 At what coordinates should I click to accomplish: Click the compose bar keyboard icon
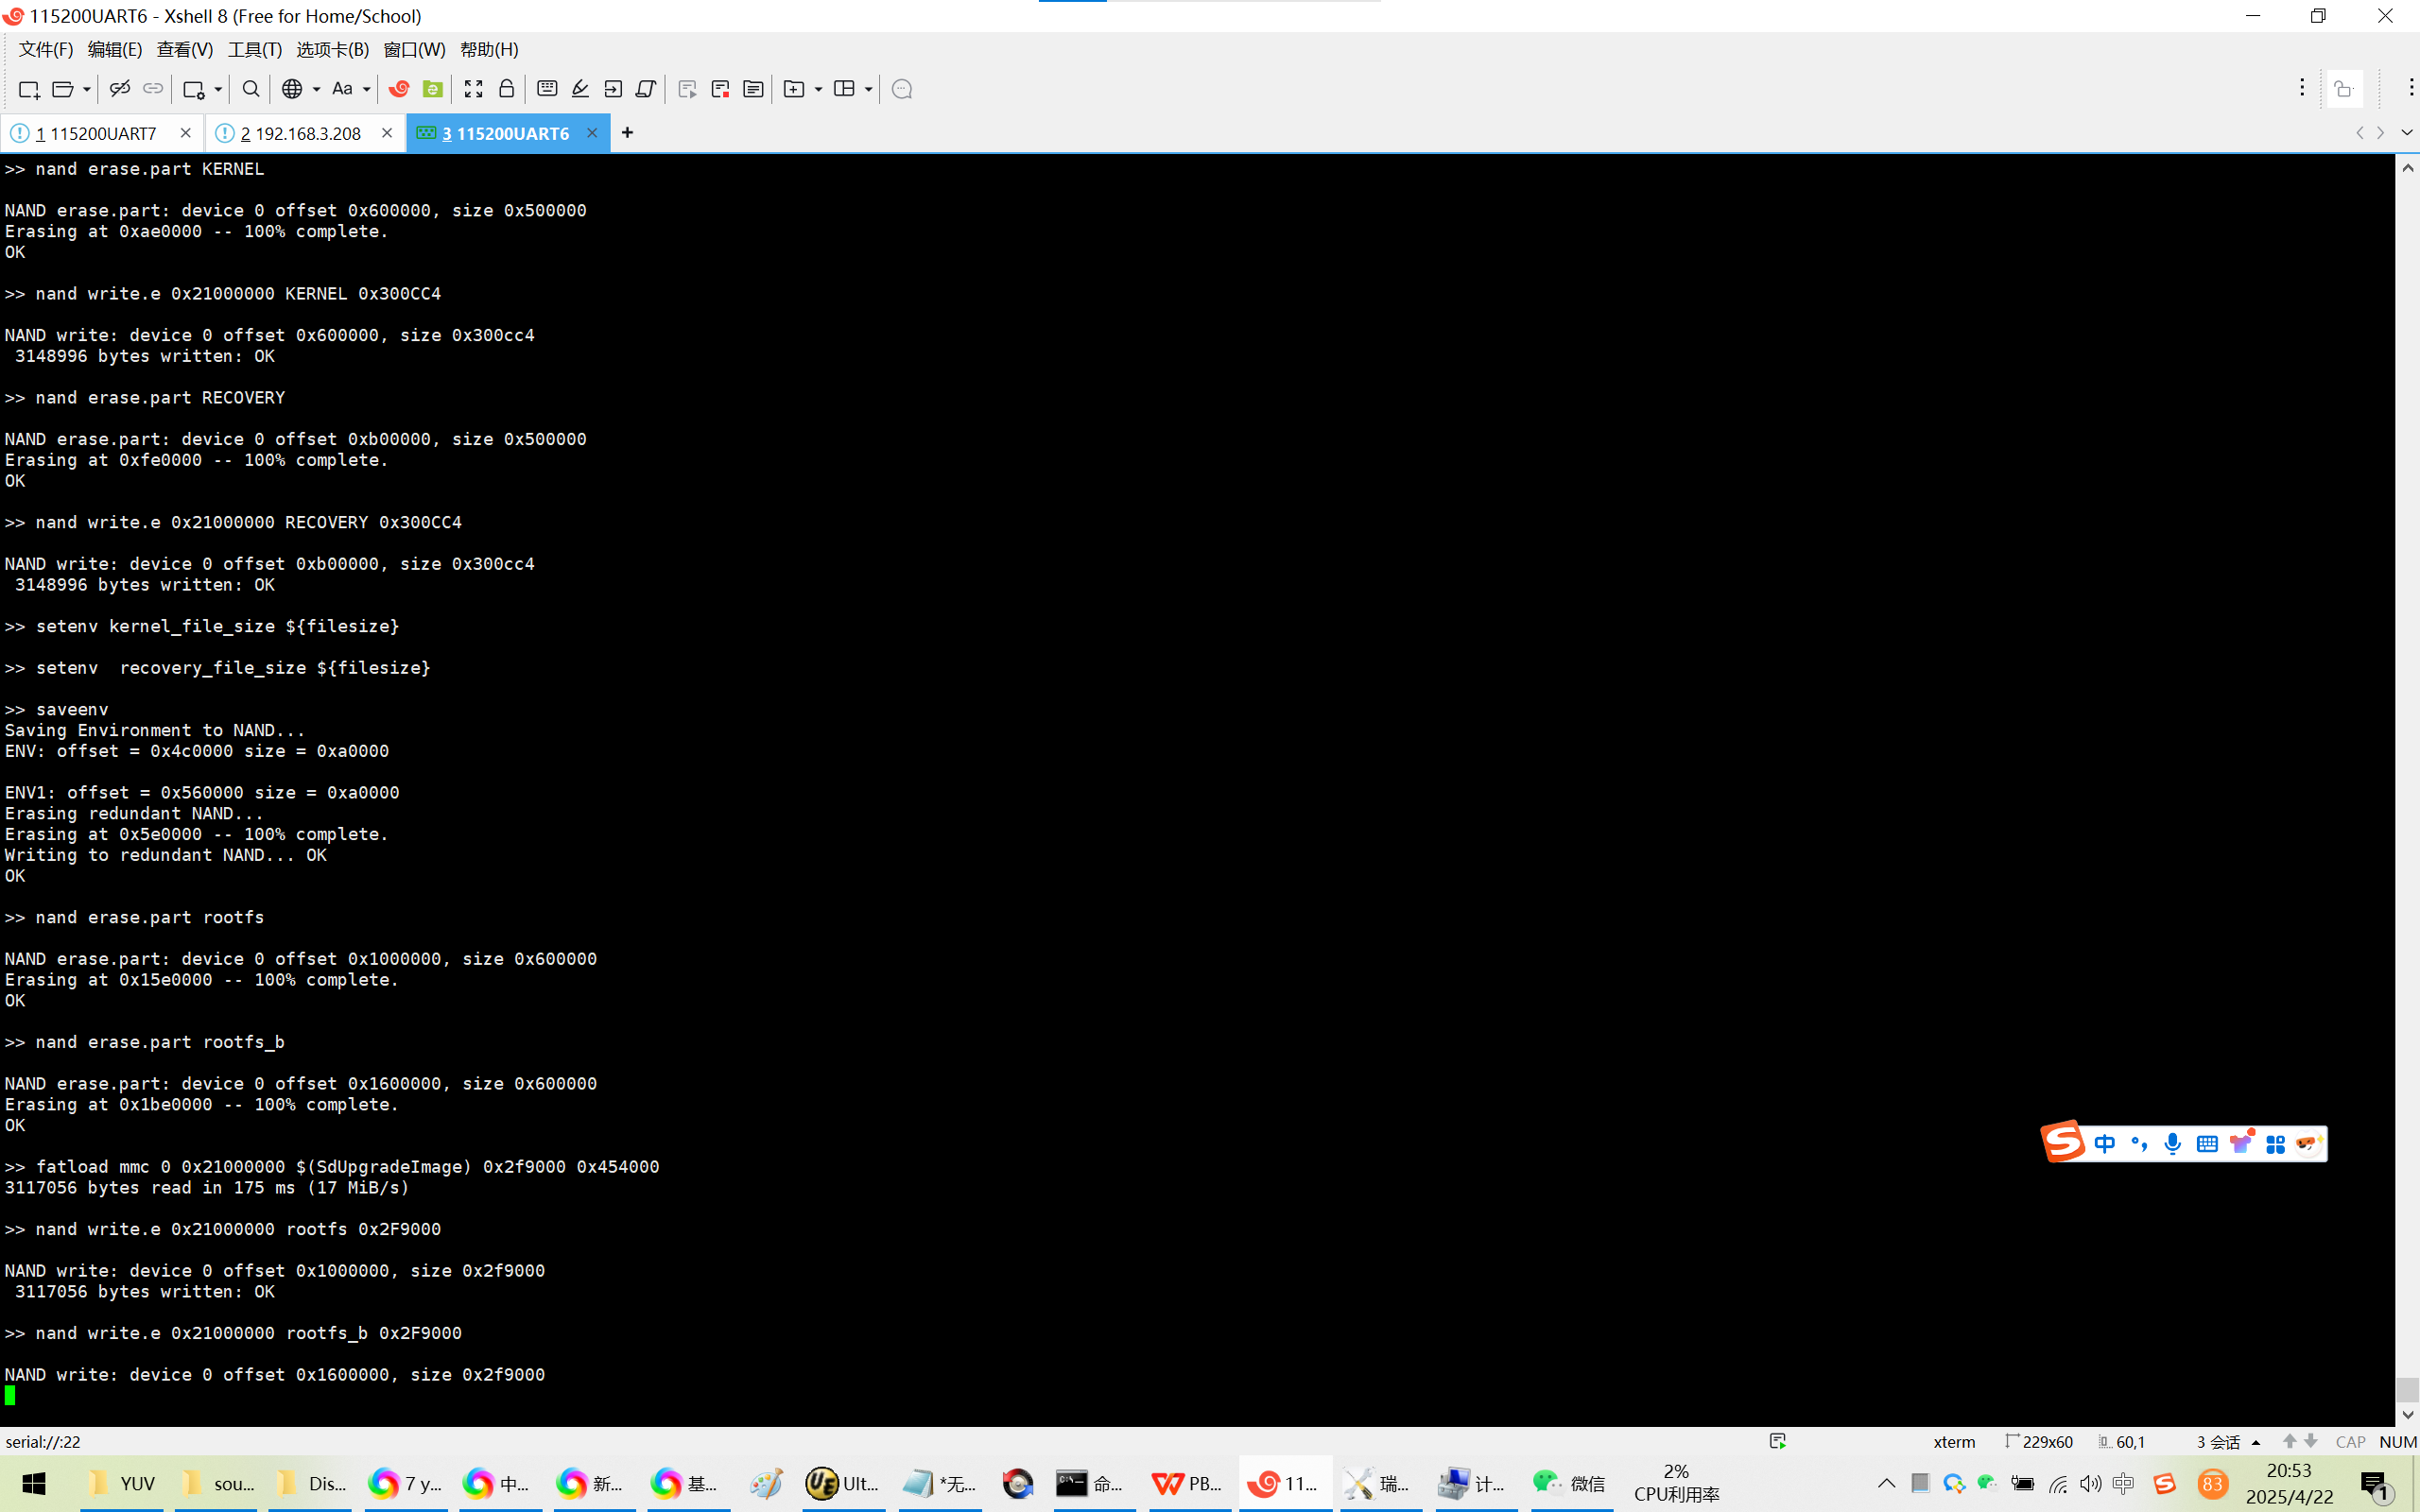click(x=547, y=89)
